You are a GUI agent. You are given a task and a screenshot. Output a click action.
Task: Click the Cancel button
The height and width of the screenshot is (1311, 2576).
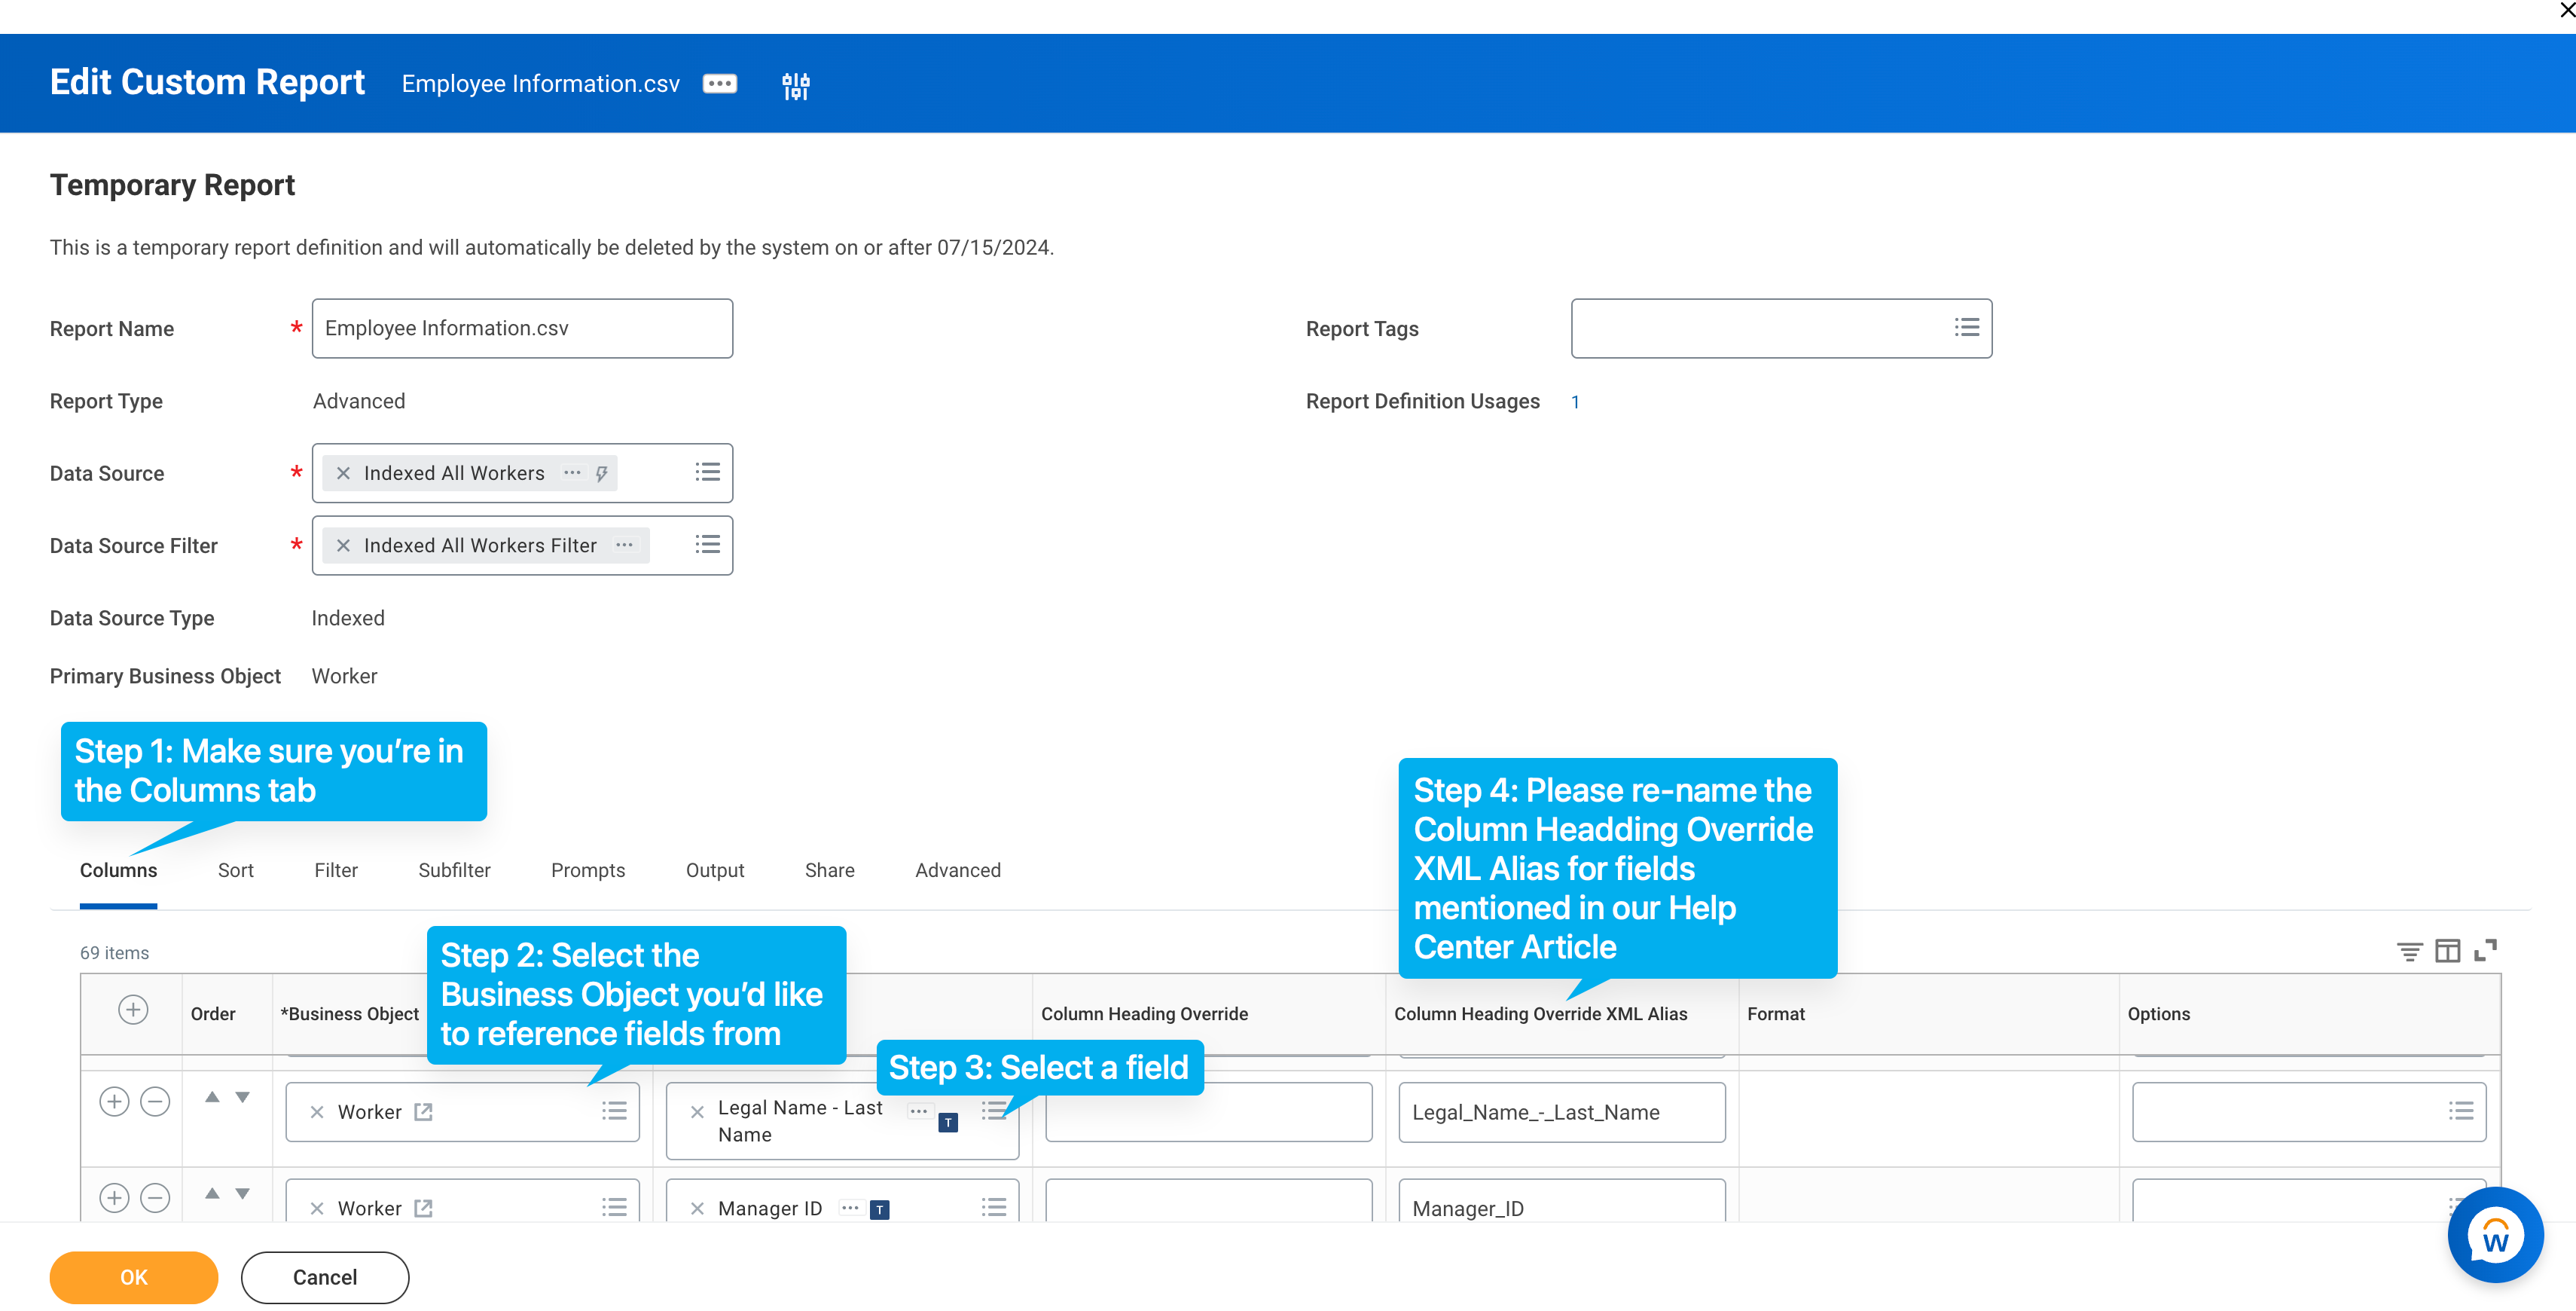point(324,1277)
